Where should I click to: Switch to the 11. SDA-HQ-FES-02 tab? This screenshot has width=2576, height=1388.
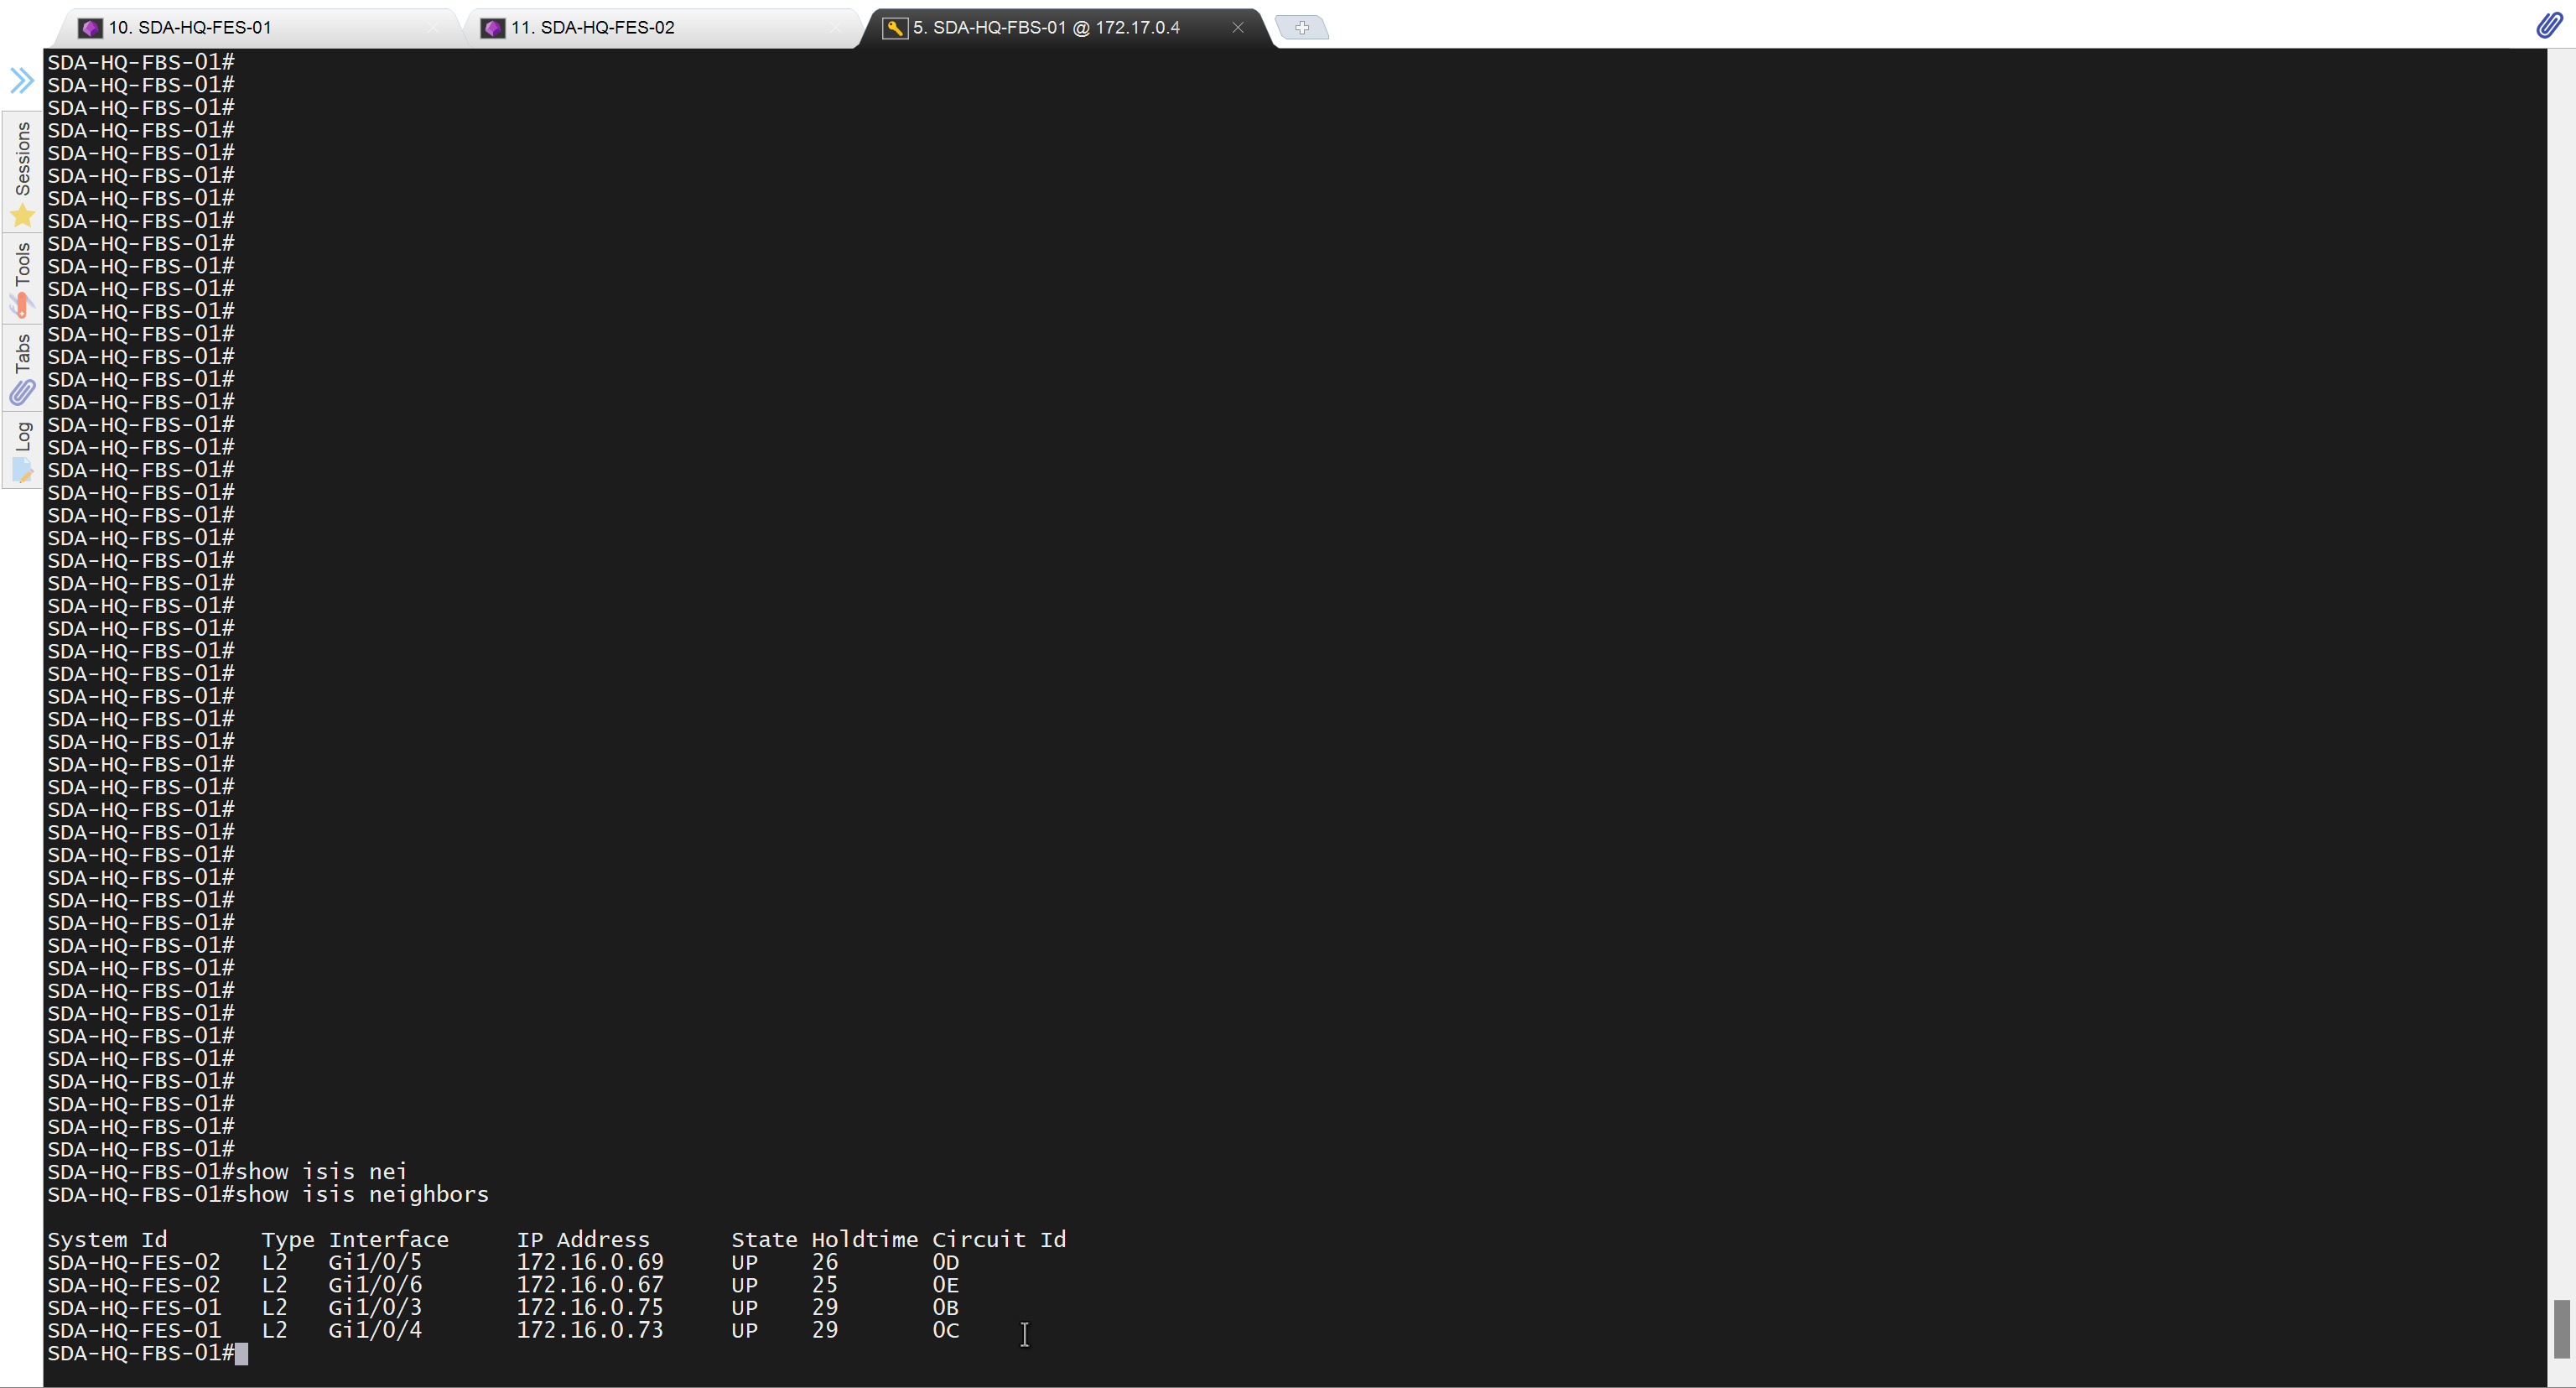(593, 28)
